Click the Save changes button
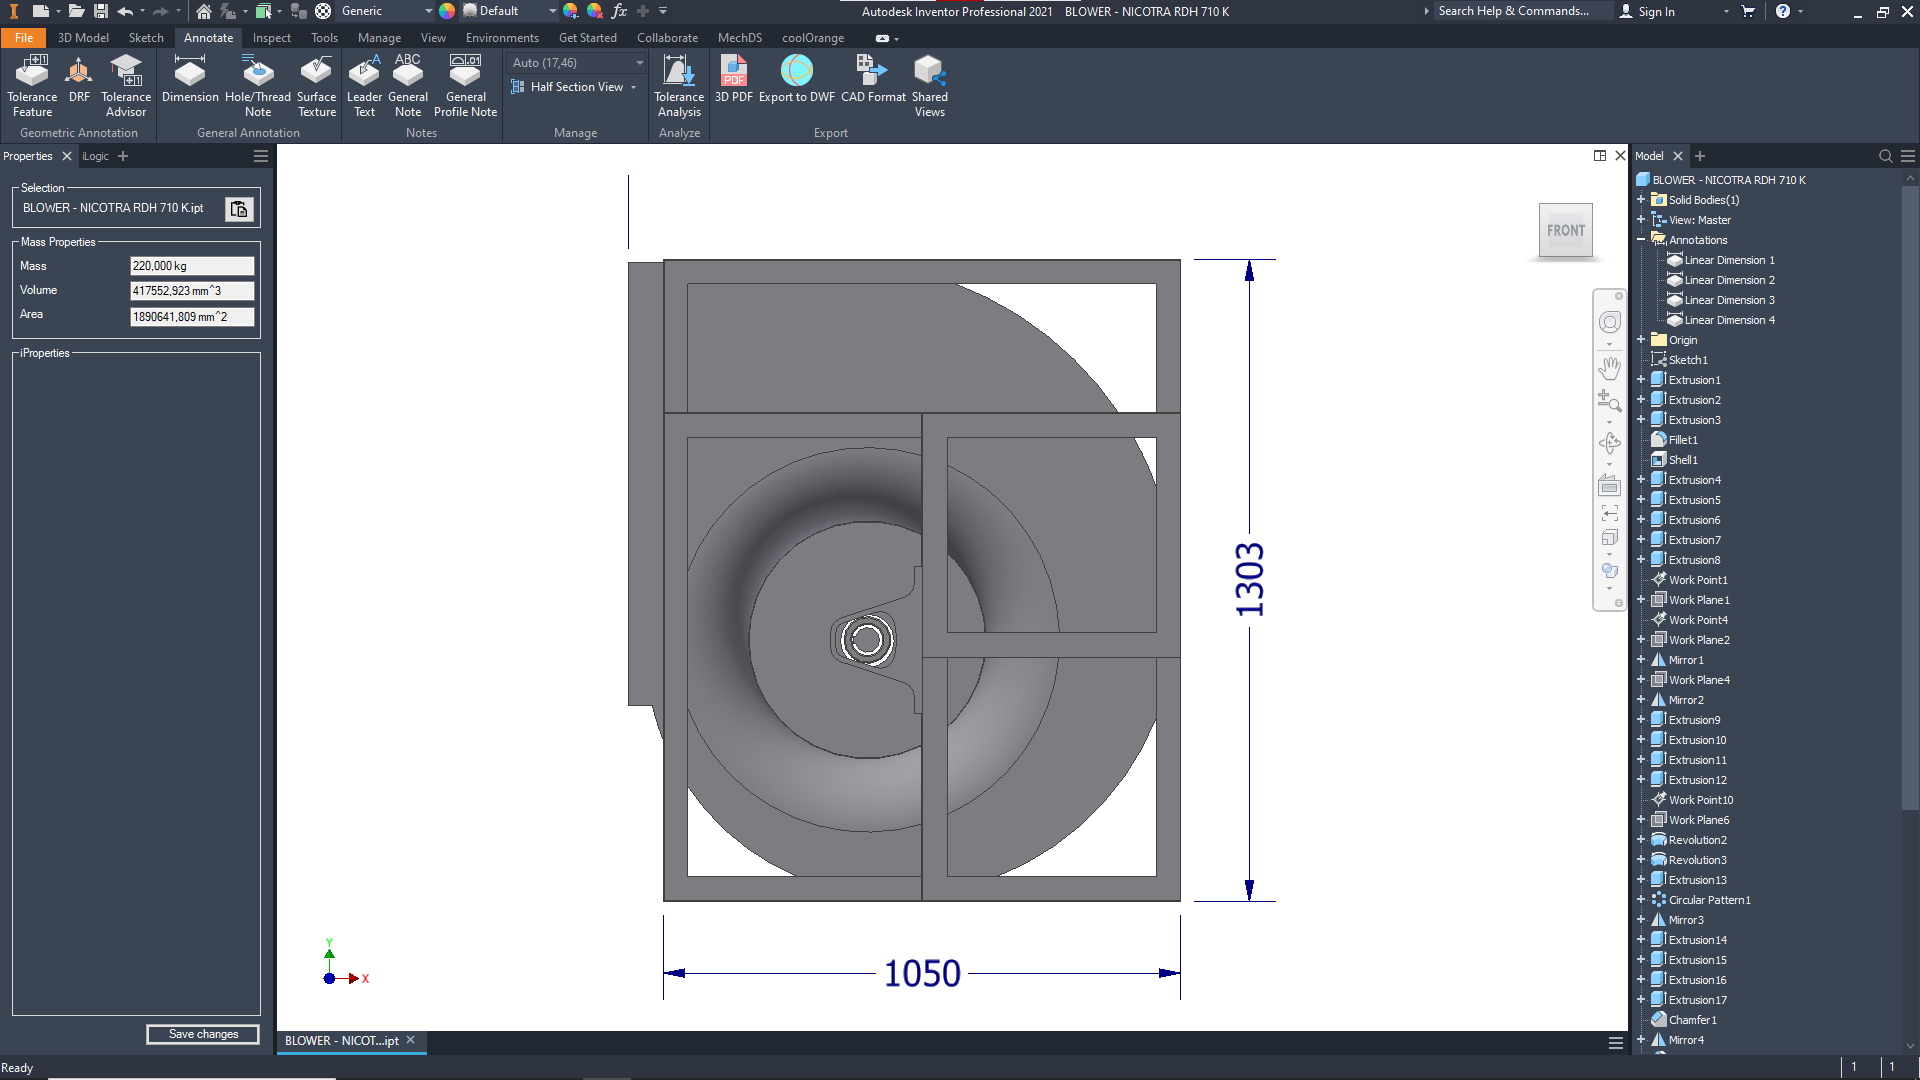 click(x=203, y=1034)
